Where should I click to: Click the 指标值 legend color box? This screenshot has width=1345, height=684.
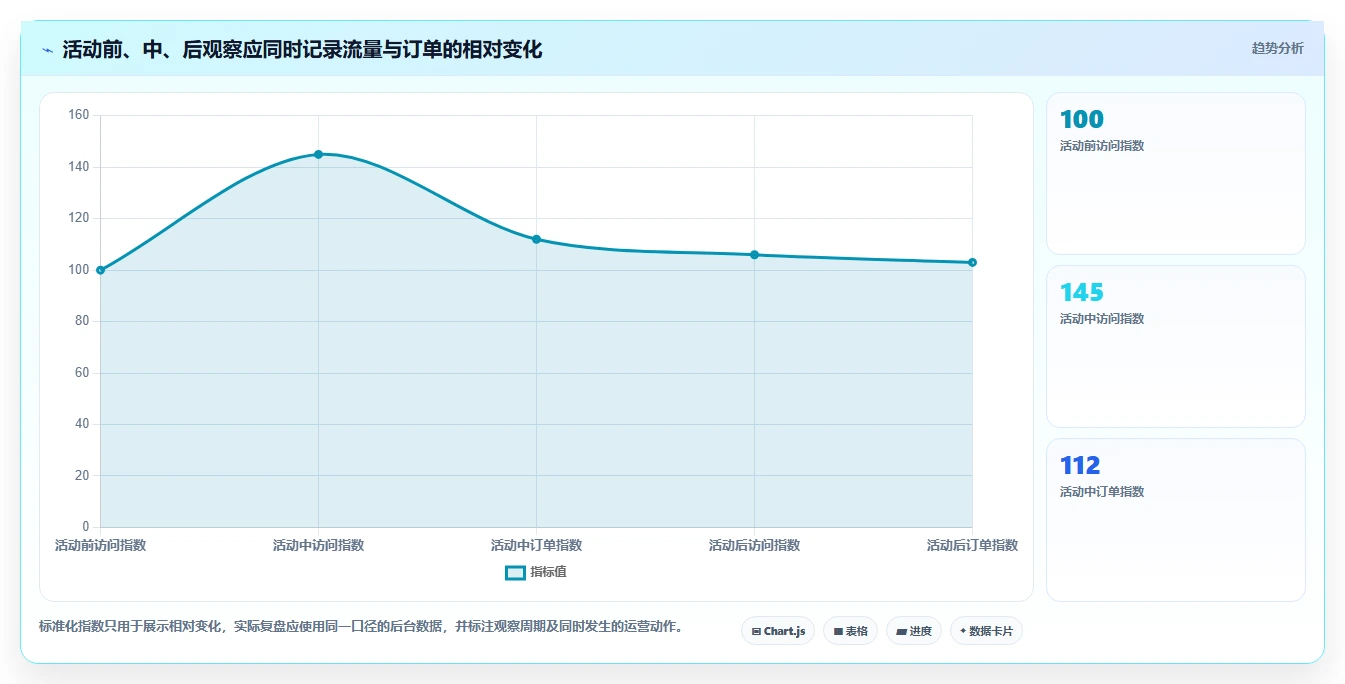point(515,573)
